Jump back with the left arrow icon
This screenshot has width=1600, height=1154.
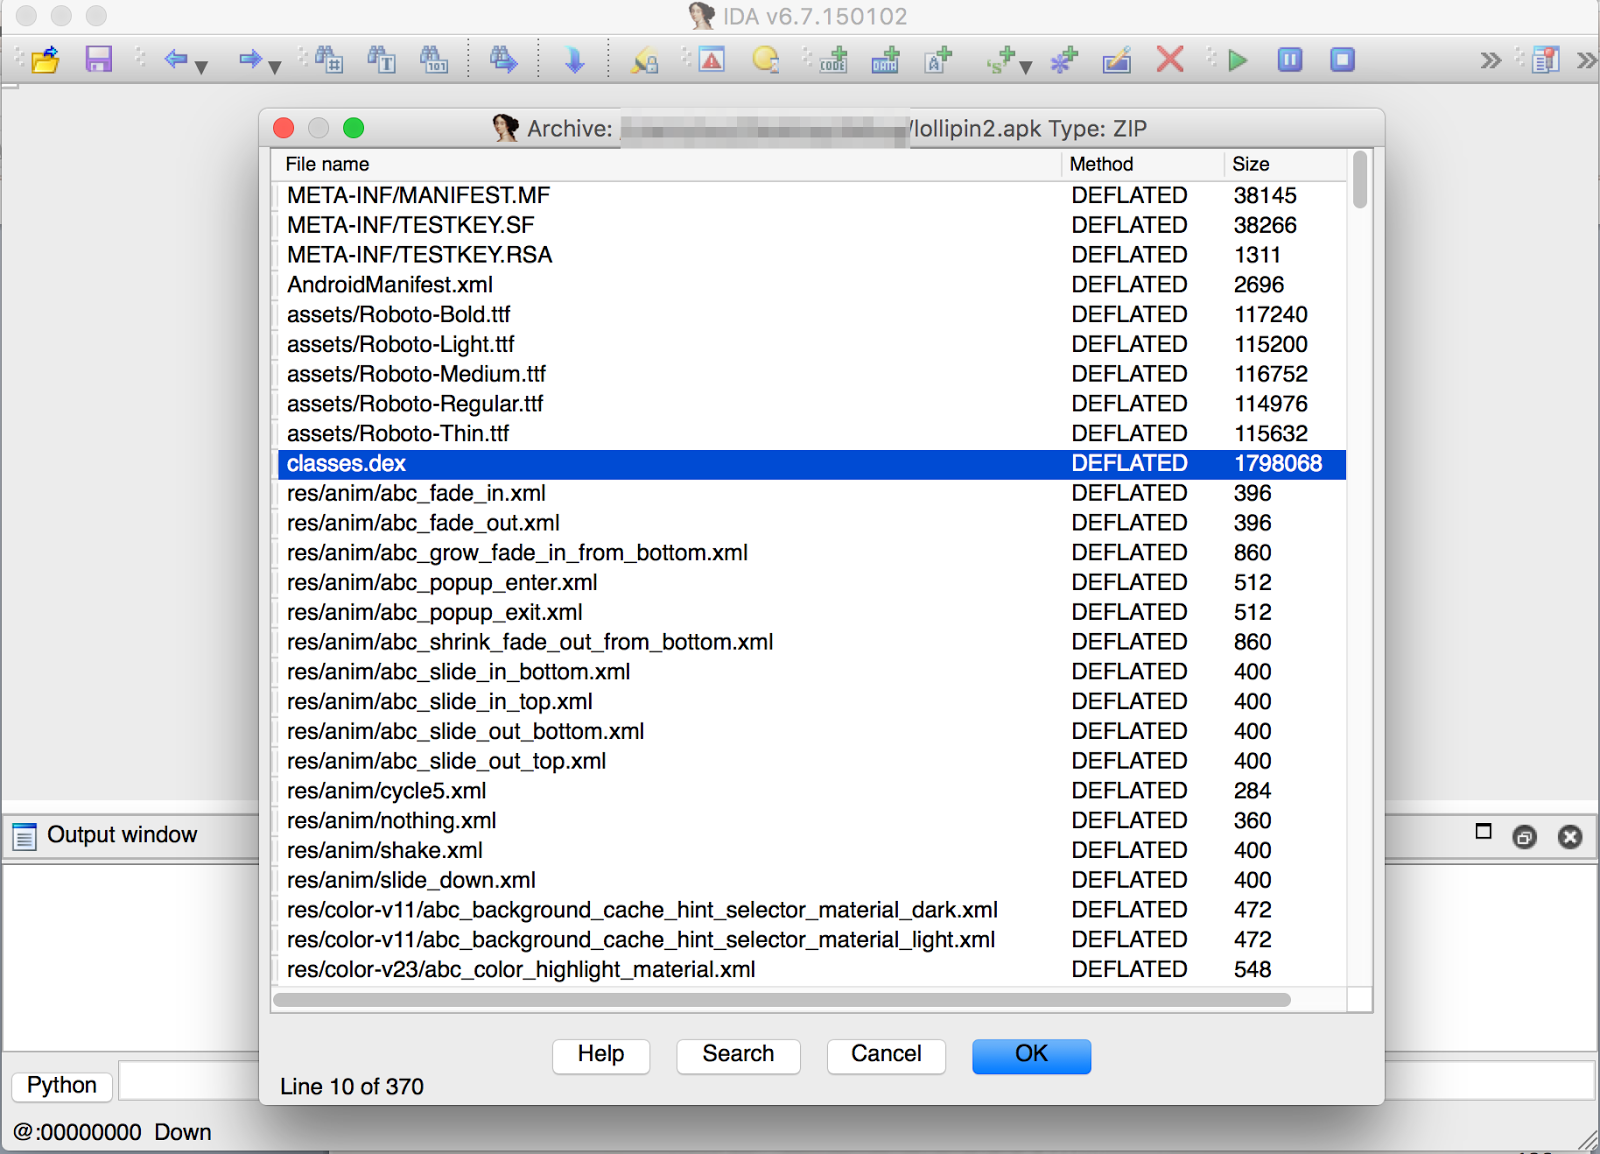pyautogui.click(x=176, y=59)
